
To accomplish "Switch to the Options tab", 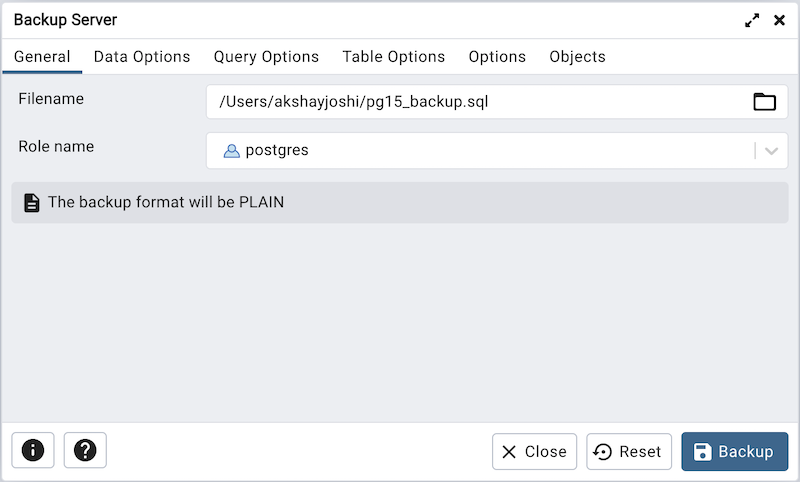I will pyautogui.click(x=497, y=57).
